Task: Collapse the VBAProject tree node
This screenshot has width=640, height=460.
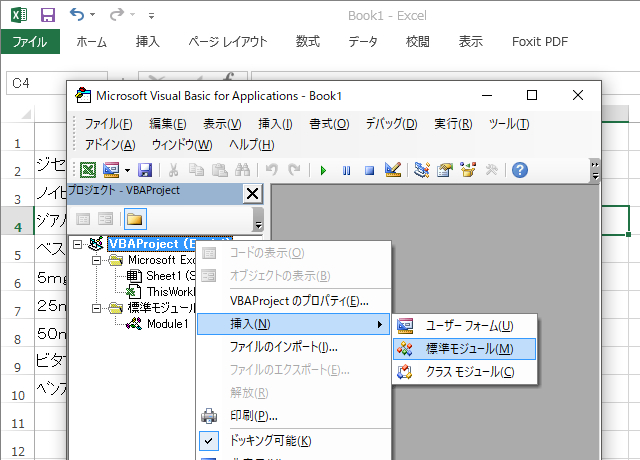Action: click(x=79, y=243)
